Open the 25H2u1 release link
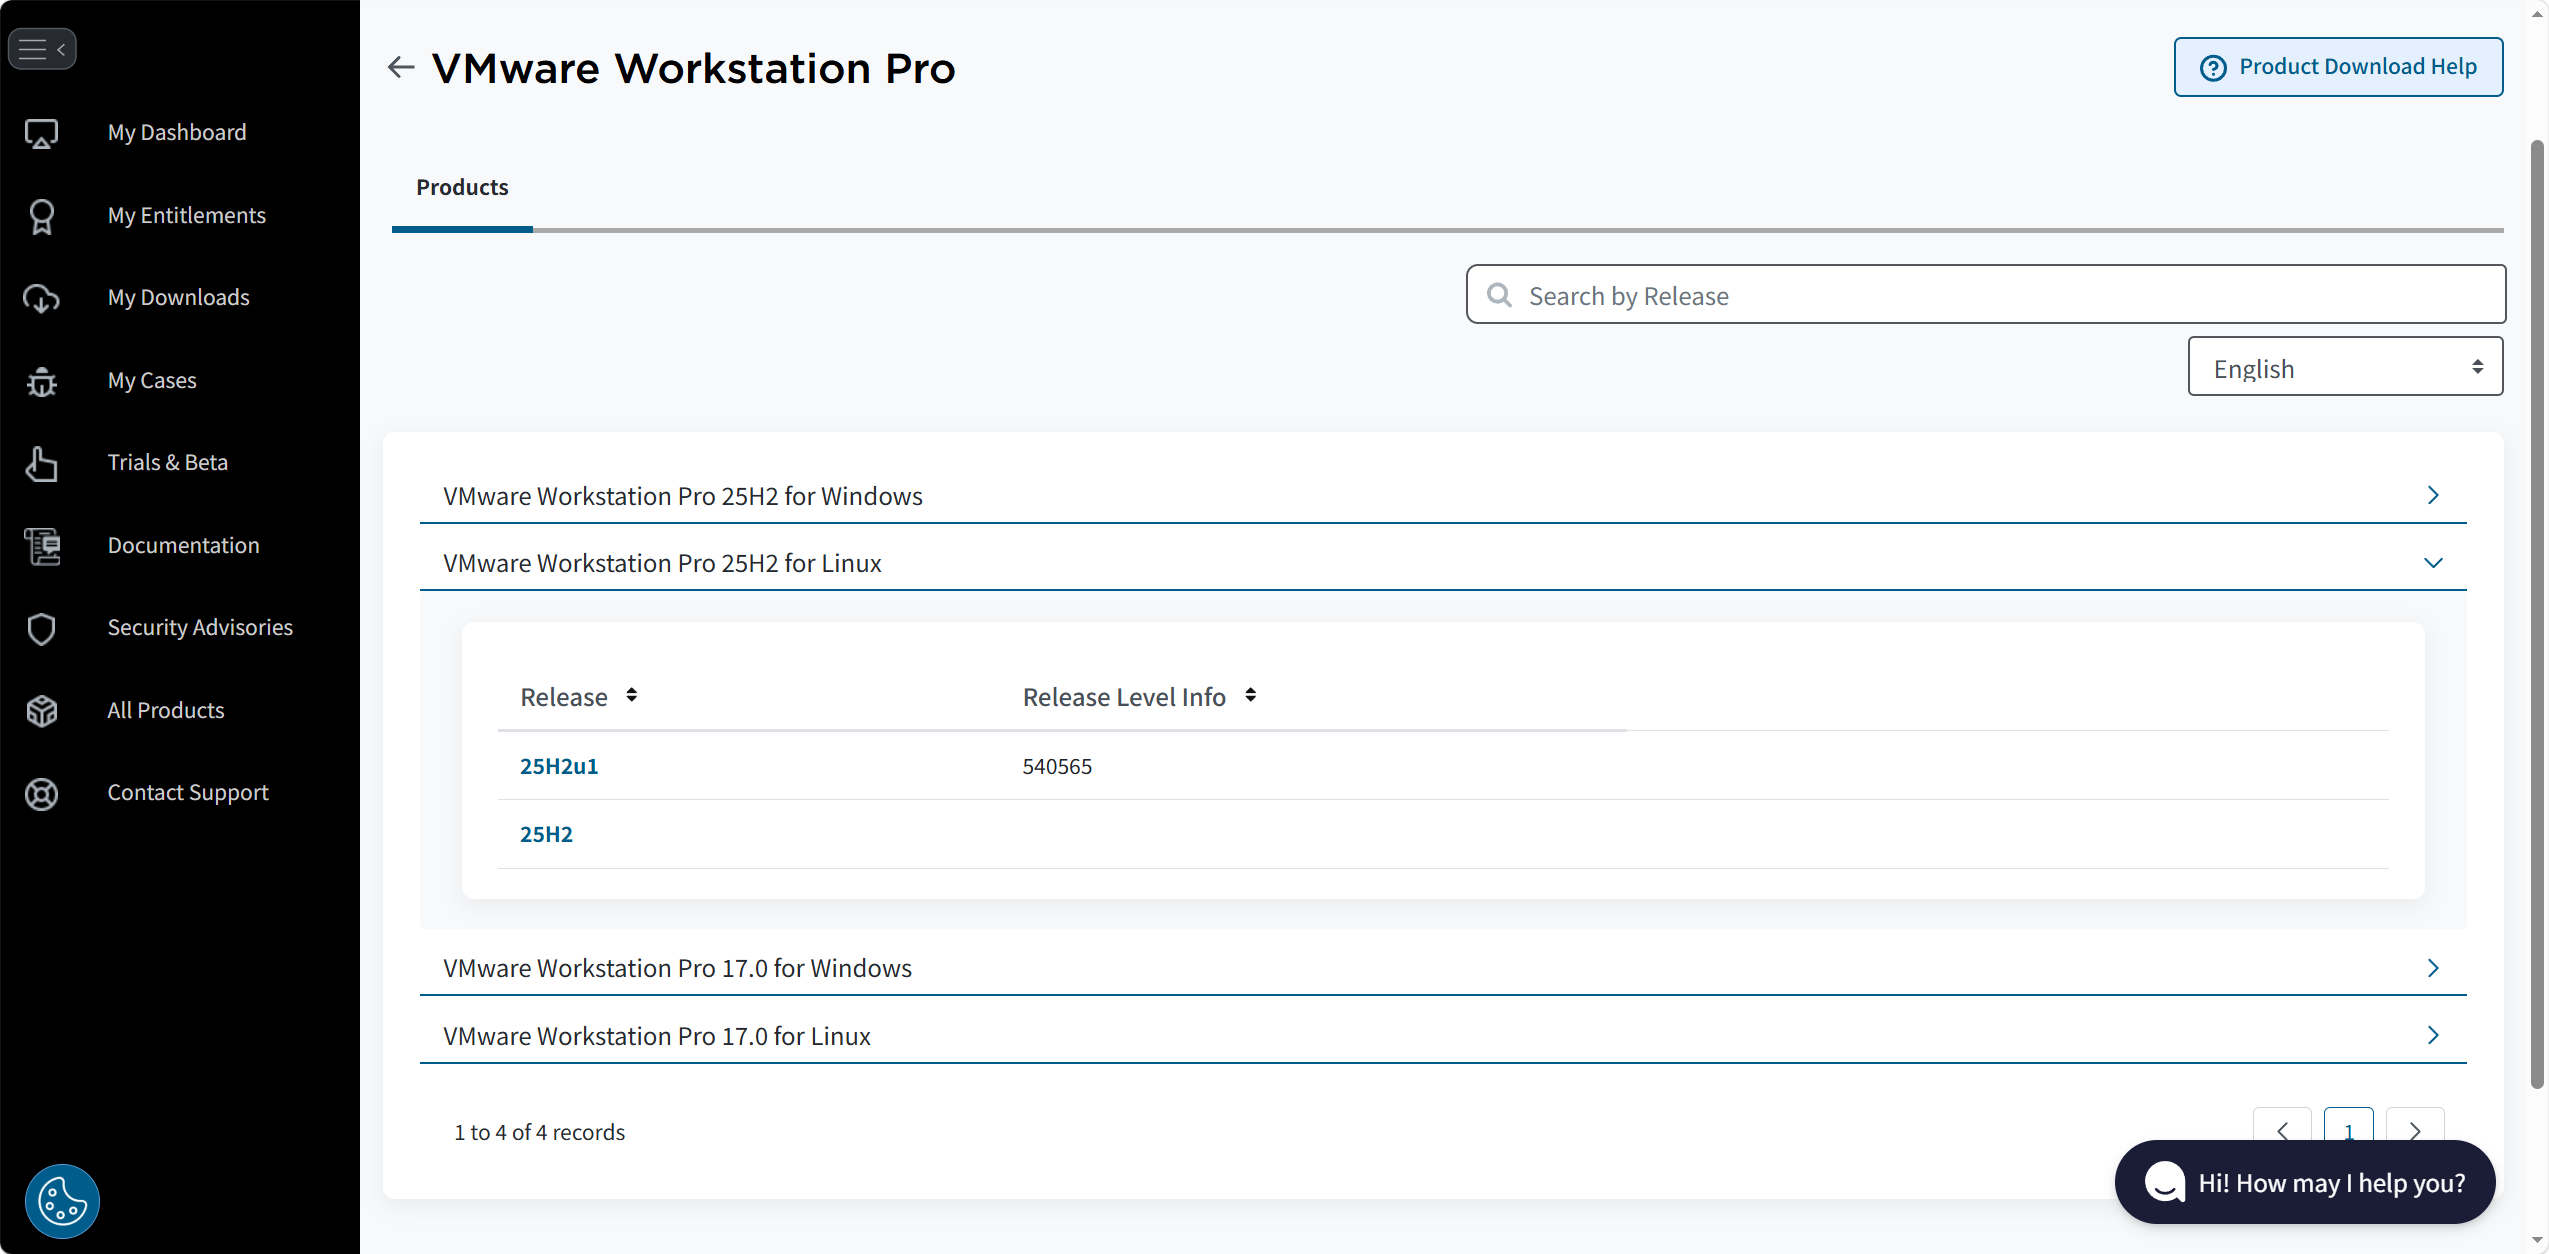This screenshot has height=1254, width=2549. [558, 766]
